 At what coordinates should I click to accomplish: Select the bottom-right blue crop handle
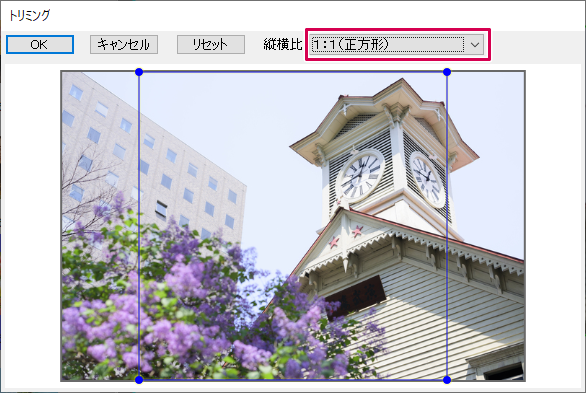click(447, 380)
